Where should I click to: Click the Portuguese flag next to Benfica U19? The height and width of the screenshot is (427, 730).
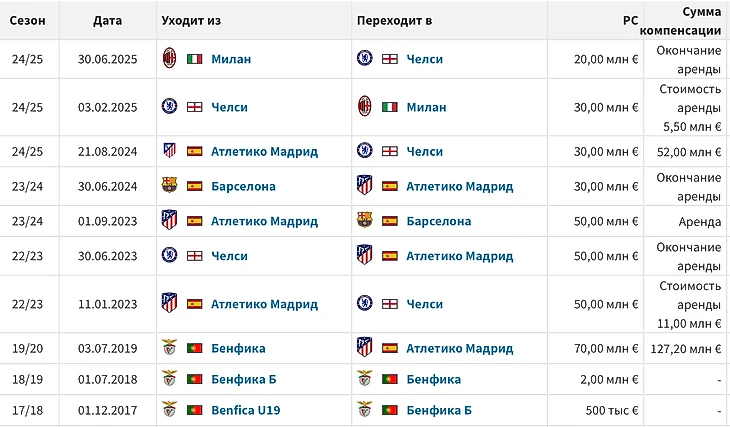(x=194, y=410)
